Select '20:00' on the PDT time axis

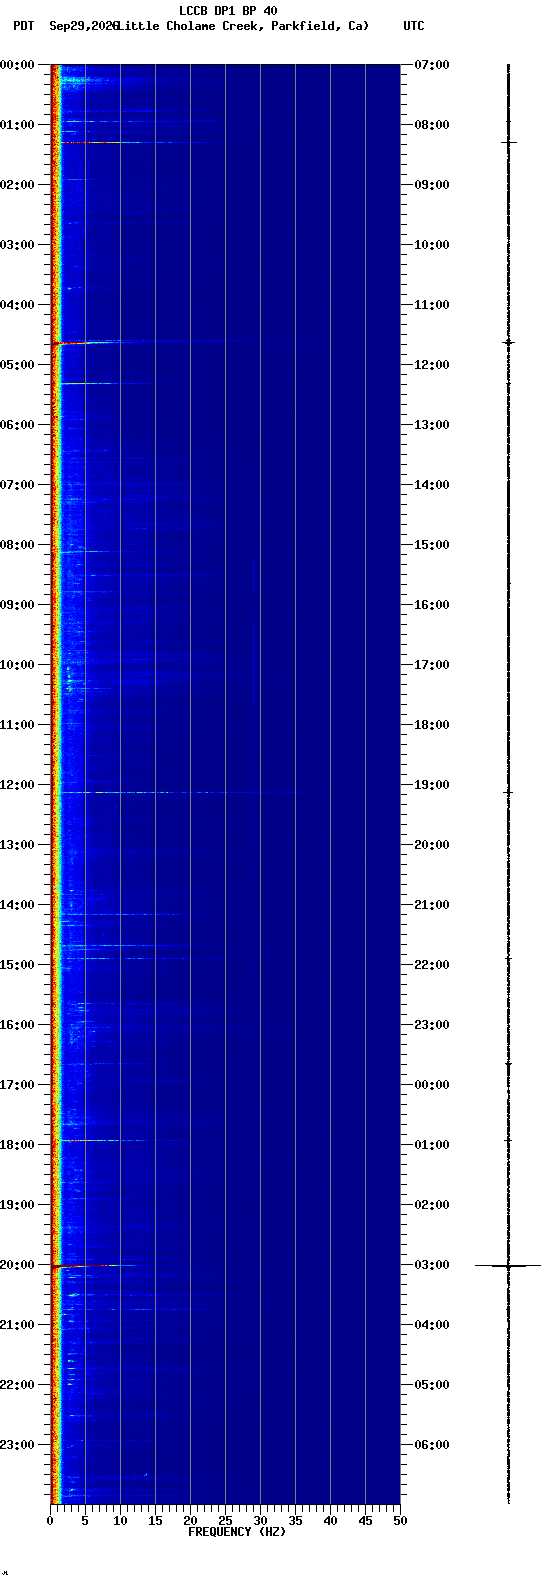(18, 1265)
